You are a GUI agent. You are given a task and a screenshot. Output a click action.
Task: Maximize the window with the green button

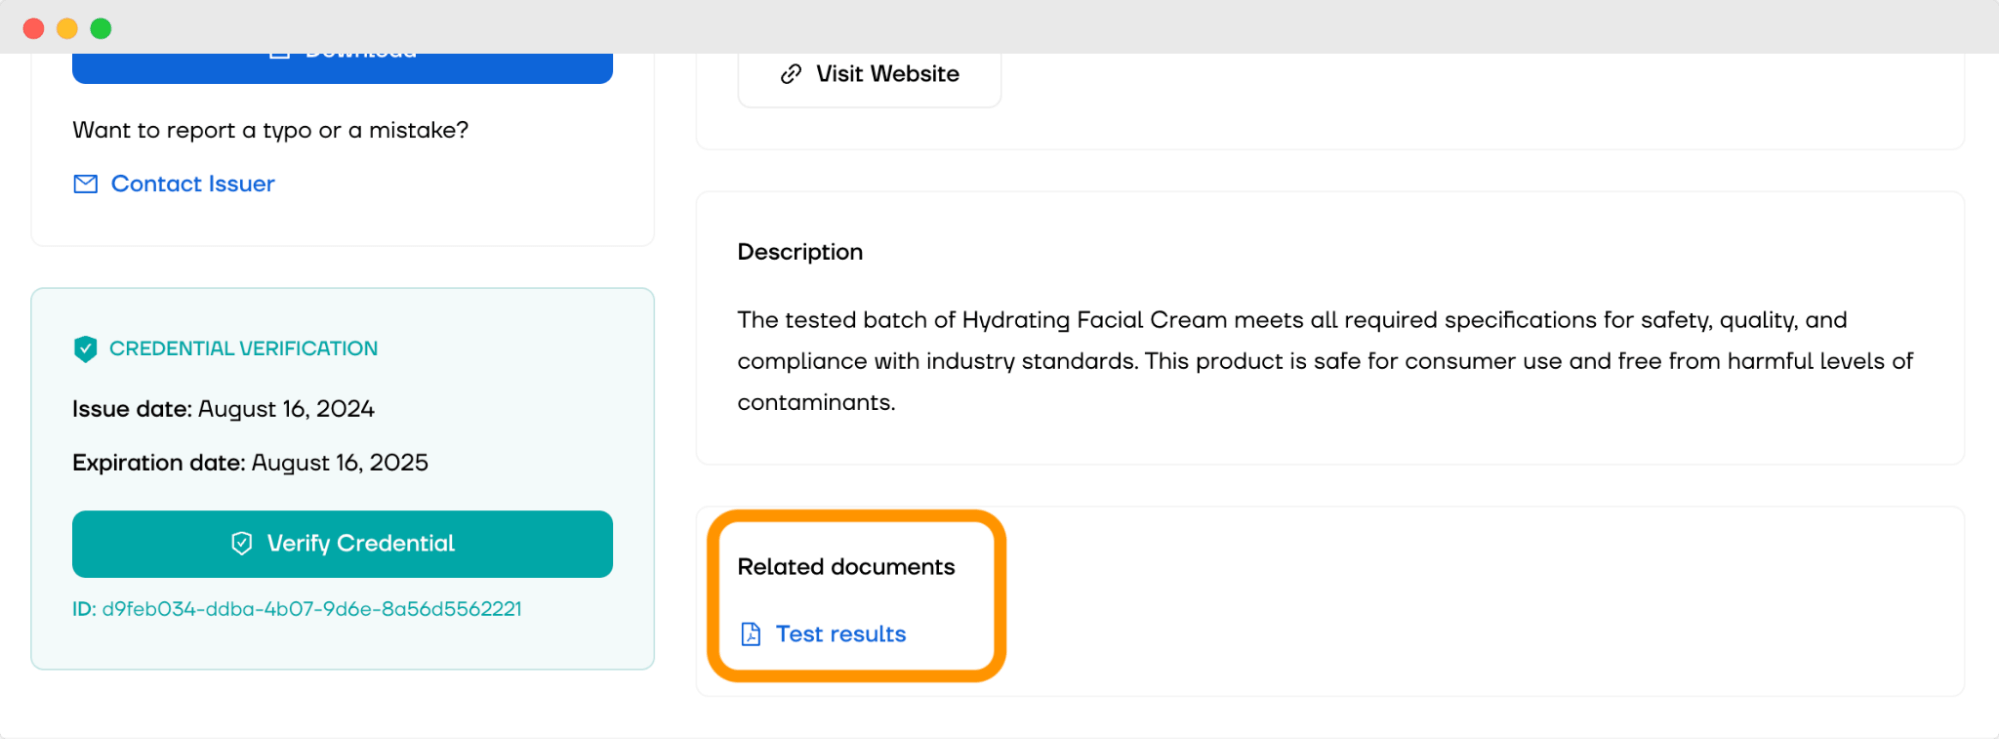(x=101, y=28)
